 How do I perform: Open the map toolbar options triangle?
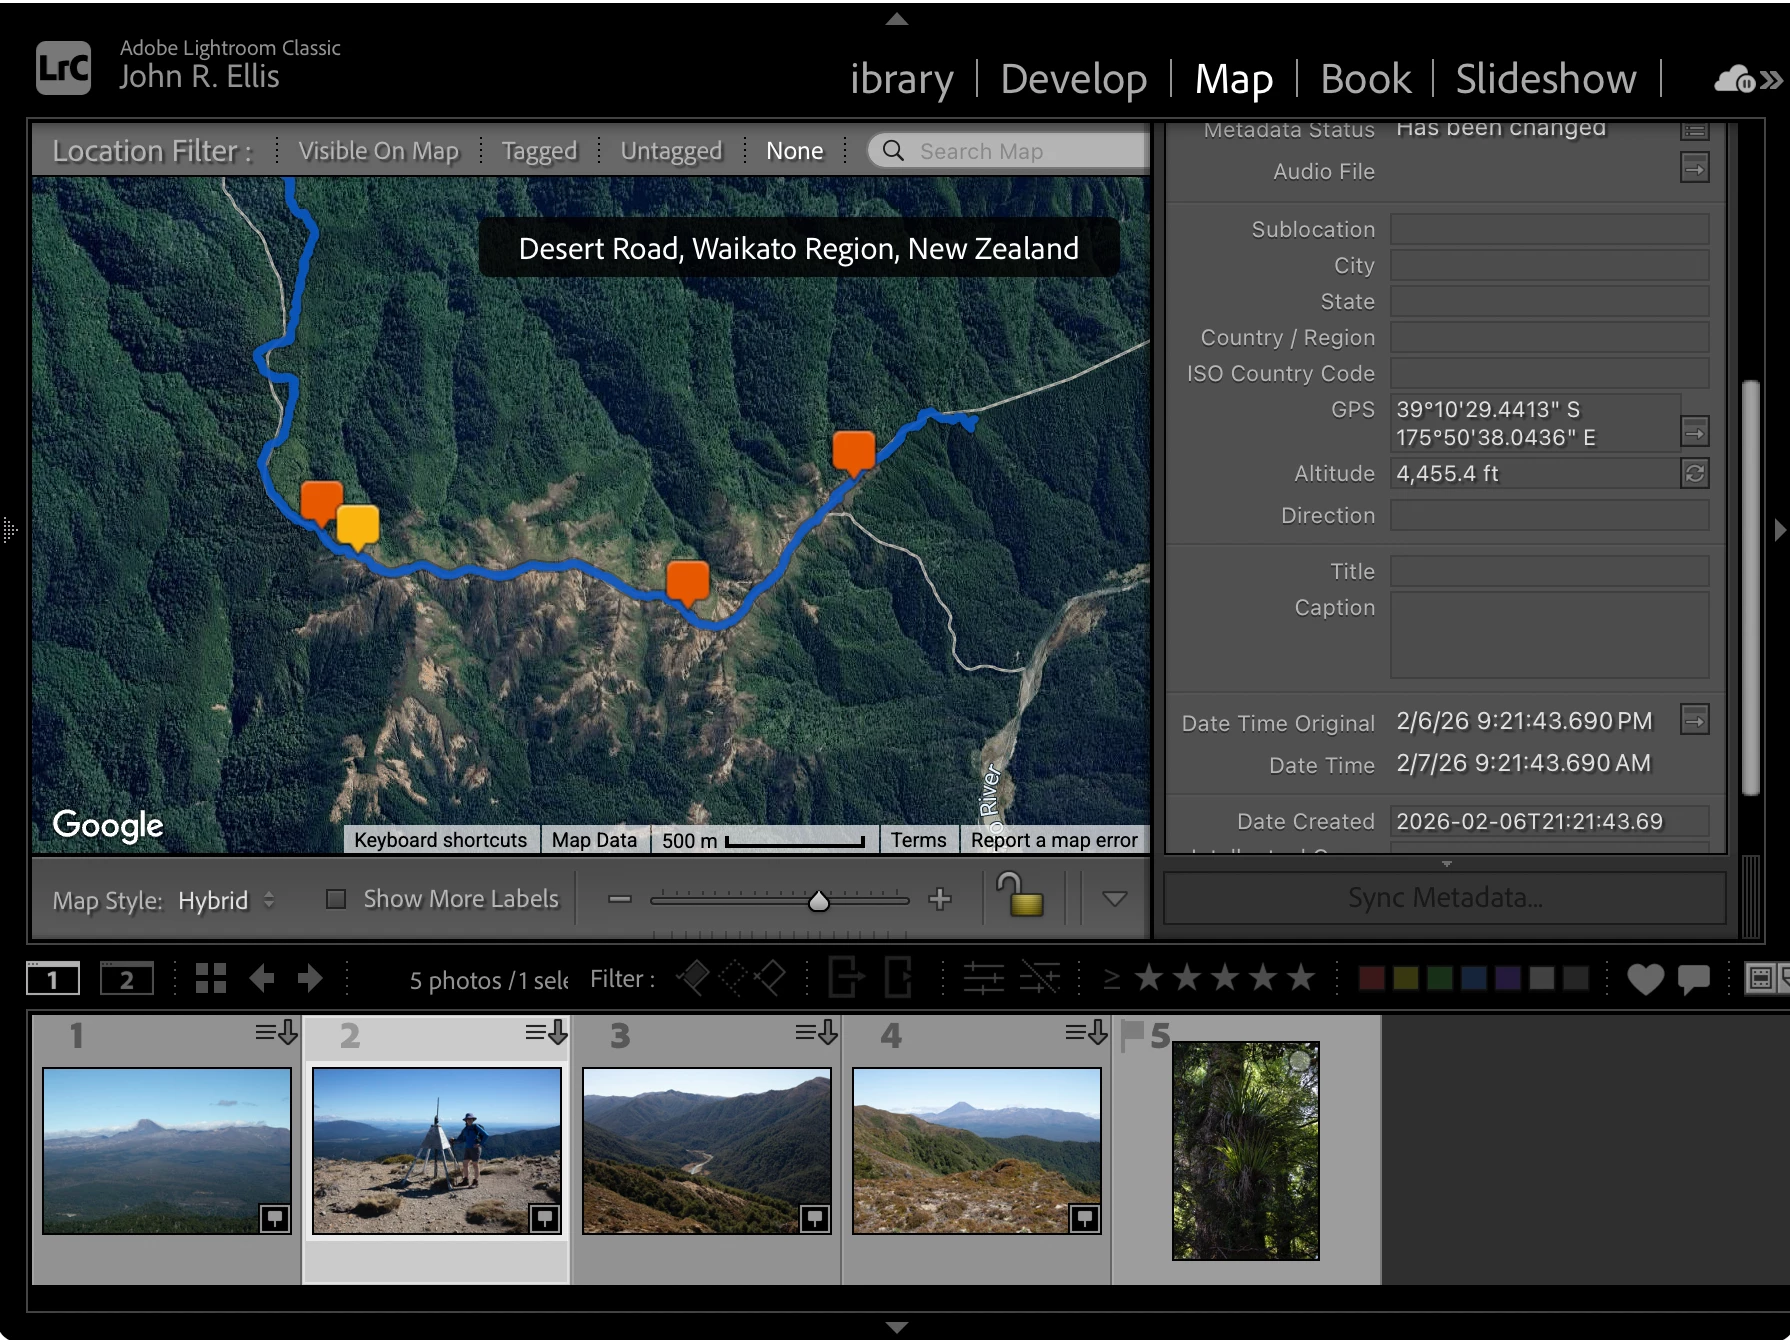pos(1115,898)
